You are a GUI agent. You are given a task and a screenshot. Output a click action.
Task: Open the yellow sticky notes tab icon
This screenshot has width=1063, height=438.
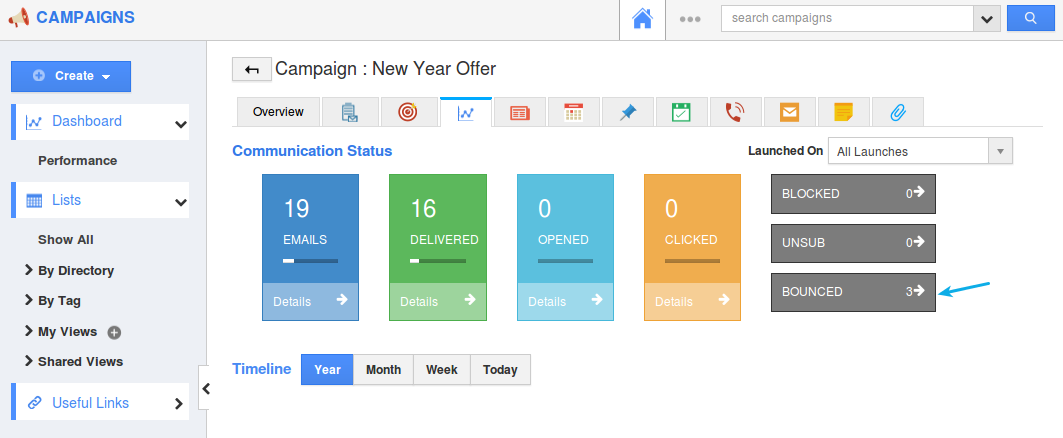coord(843,112)
